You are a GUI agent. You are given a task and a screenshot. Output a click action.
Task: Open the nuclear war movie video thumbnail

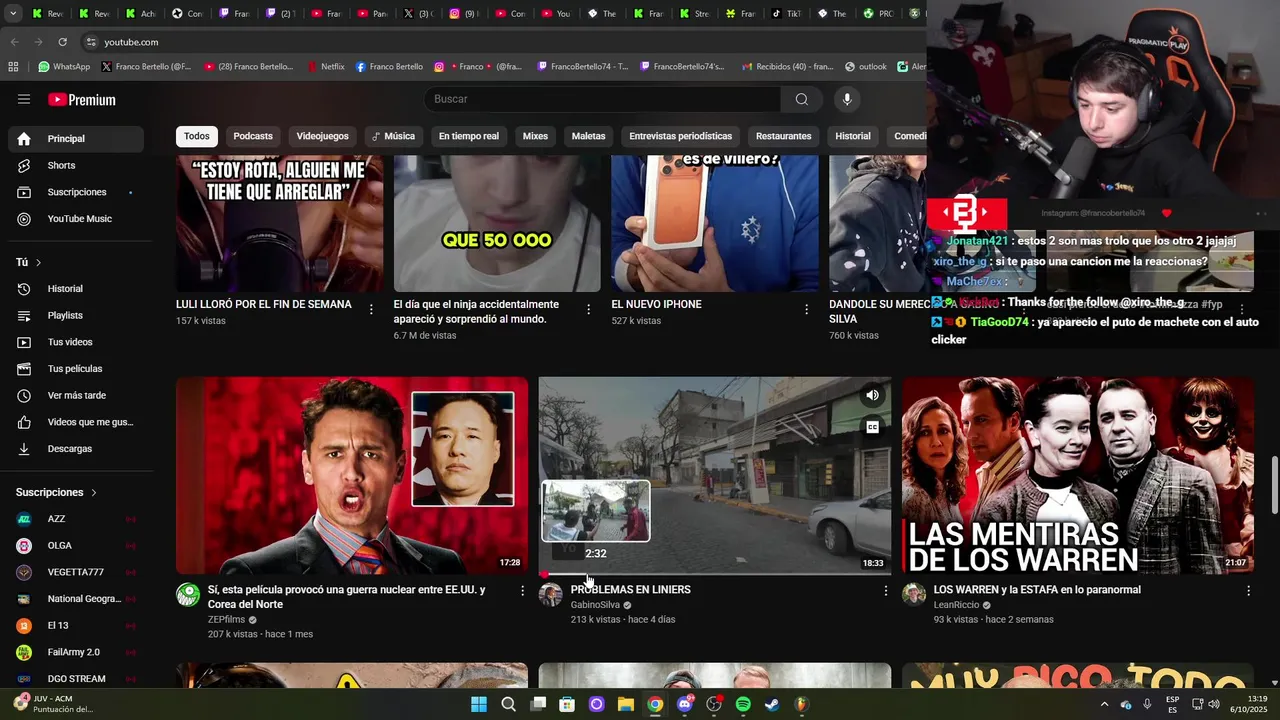352,476
